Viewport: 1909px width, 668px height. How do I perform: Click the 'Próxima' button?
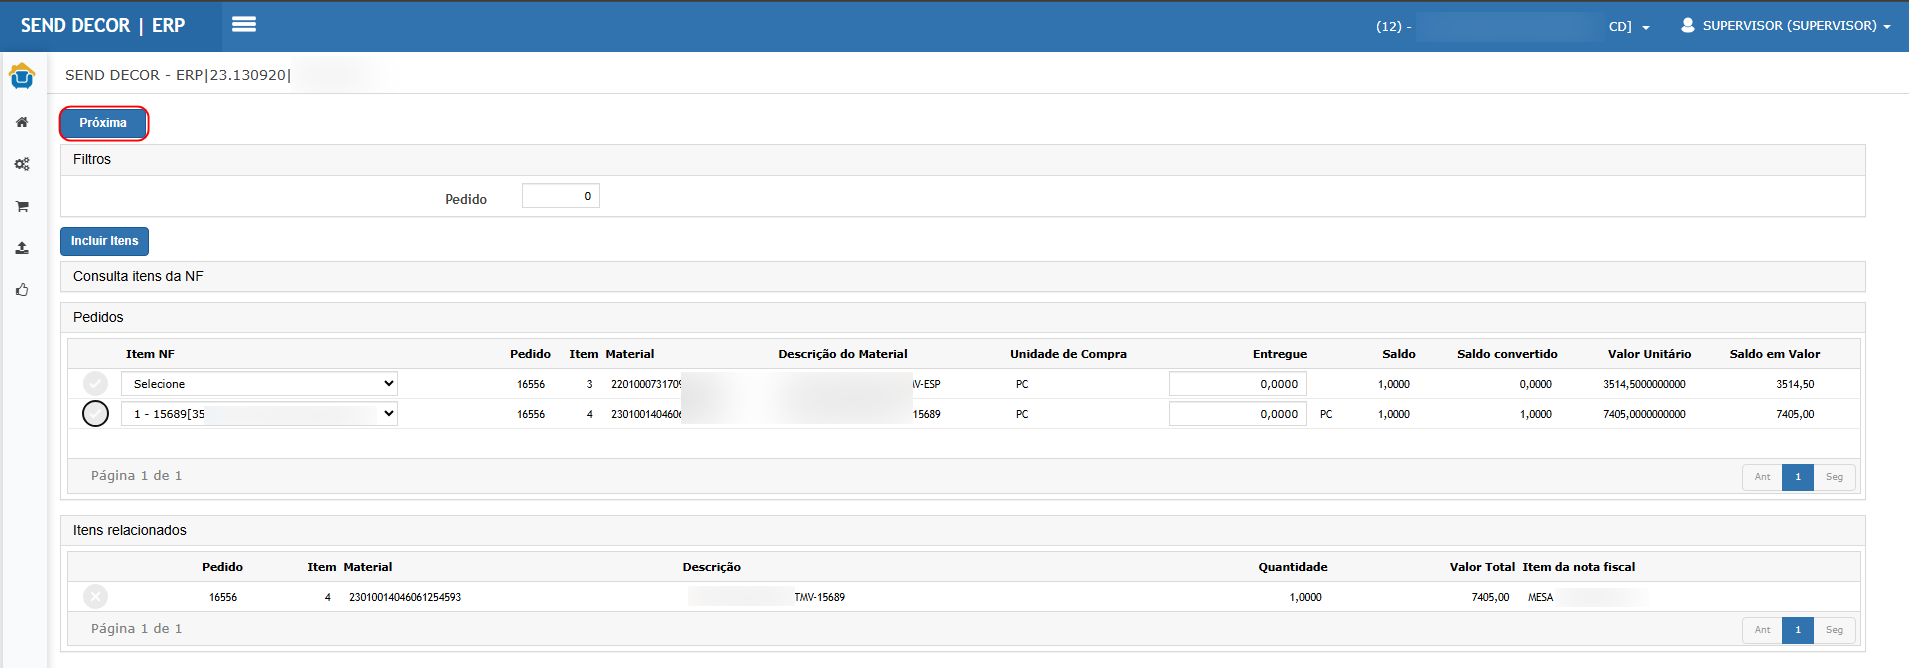(103, 123)
